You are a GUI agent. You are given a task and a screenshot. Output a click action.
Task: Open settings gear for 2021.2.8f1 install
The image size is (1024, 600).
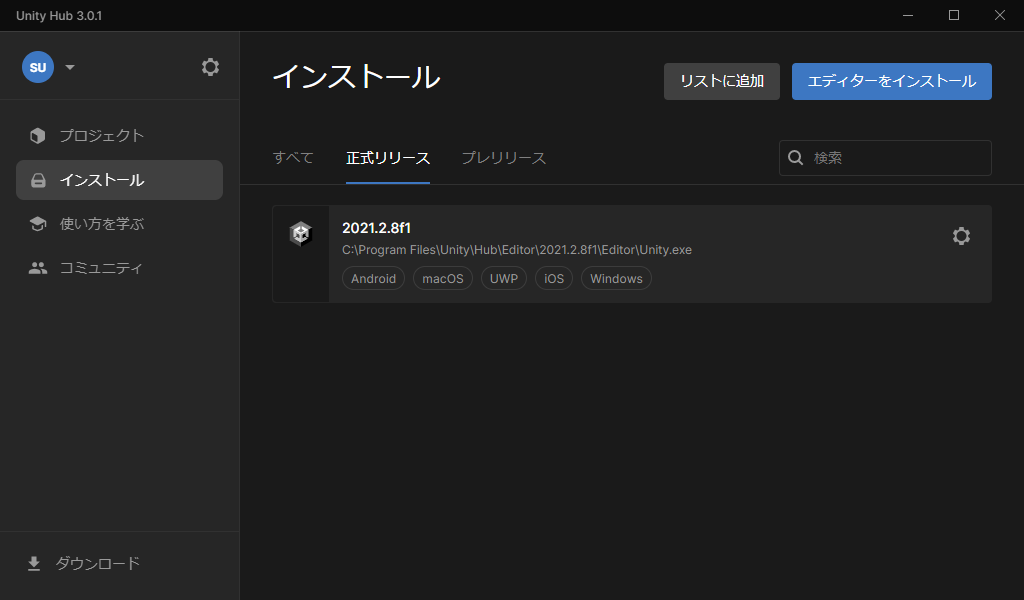961,236
